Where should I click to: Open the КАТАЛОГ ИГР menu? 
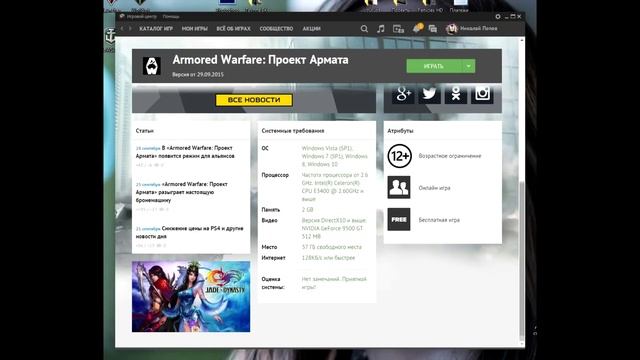[x=156, y=29]
